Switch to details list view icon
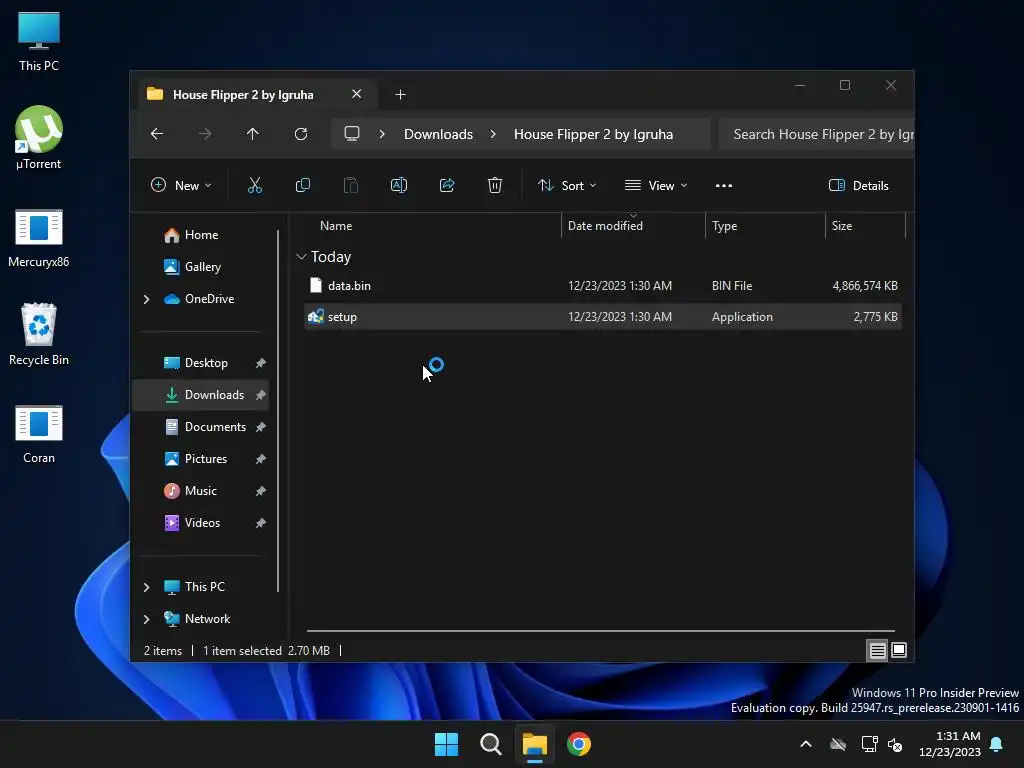Viewport: 1024px width, 768px height. (x=877, y=650)
